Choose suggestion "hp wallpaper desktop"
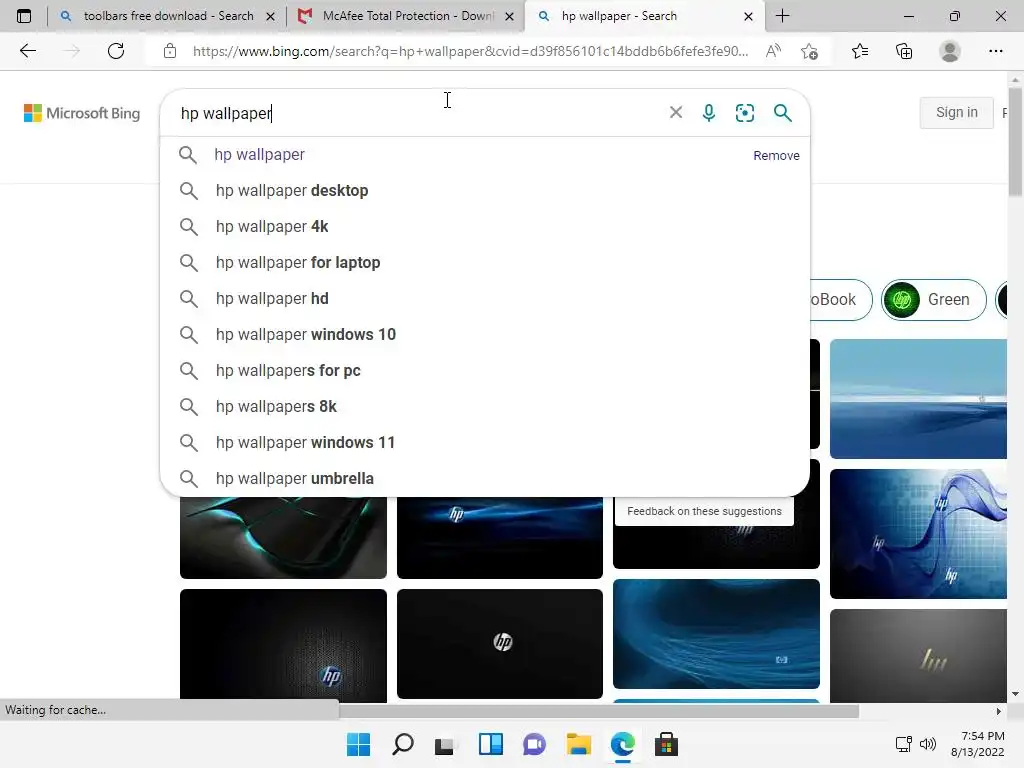The height and width of the screenshot is (768, 1024). (485, 190)
